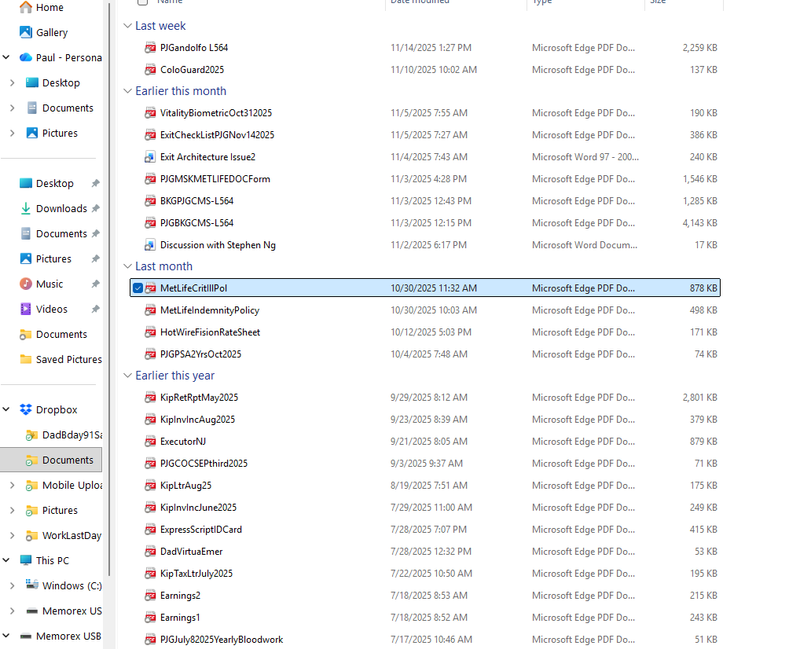Expand the OneDrive Desktop folder node
Image resolution: width=800 pixels, height=649 pixels.
(x=12, y=83)
